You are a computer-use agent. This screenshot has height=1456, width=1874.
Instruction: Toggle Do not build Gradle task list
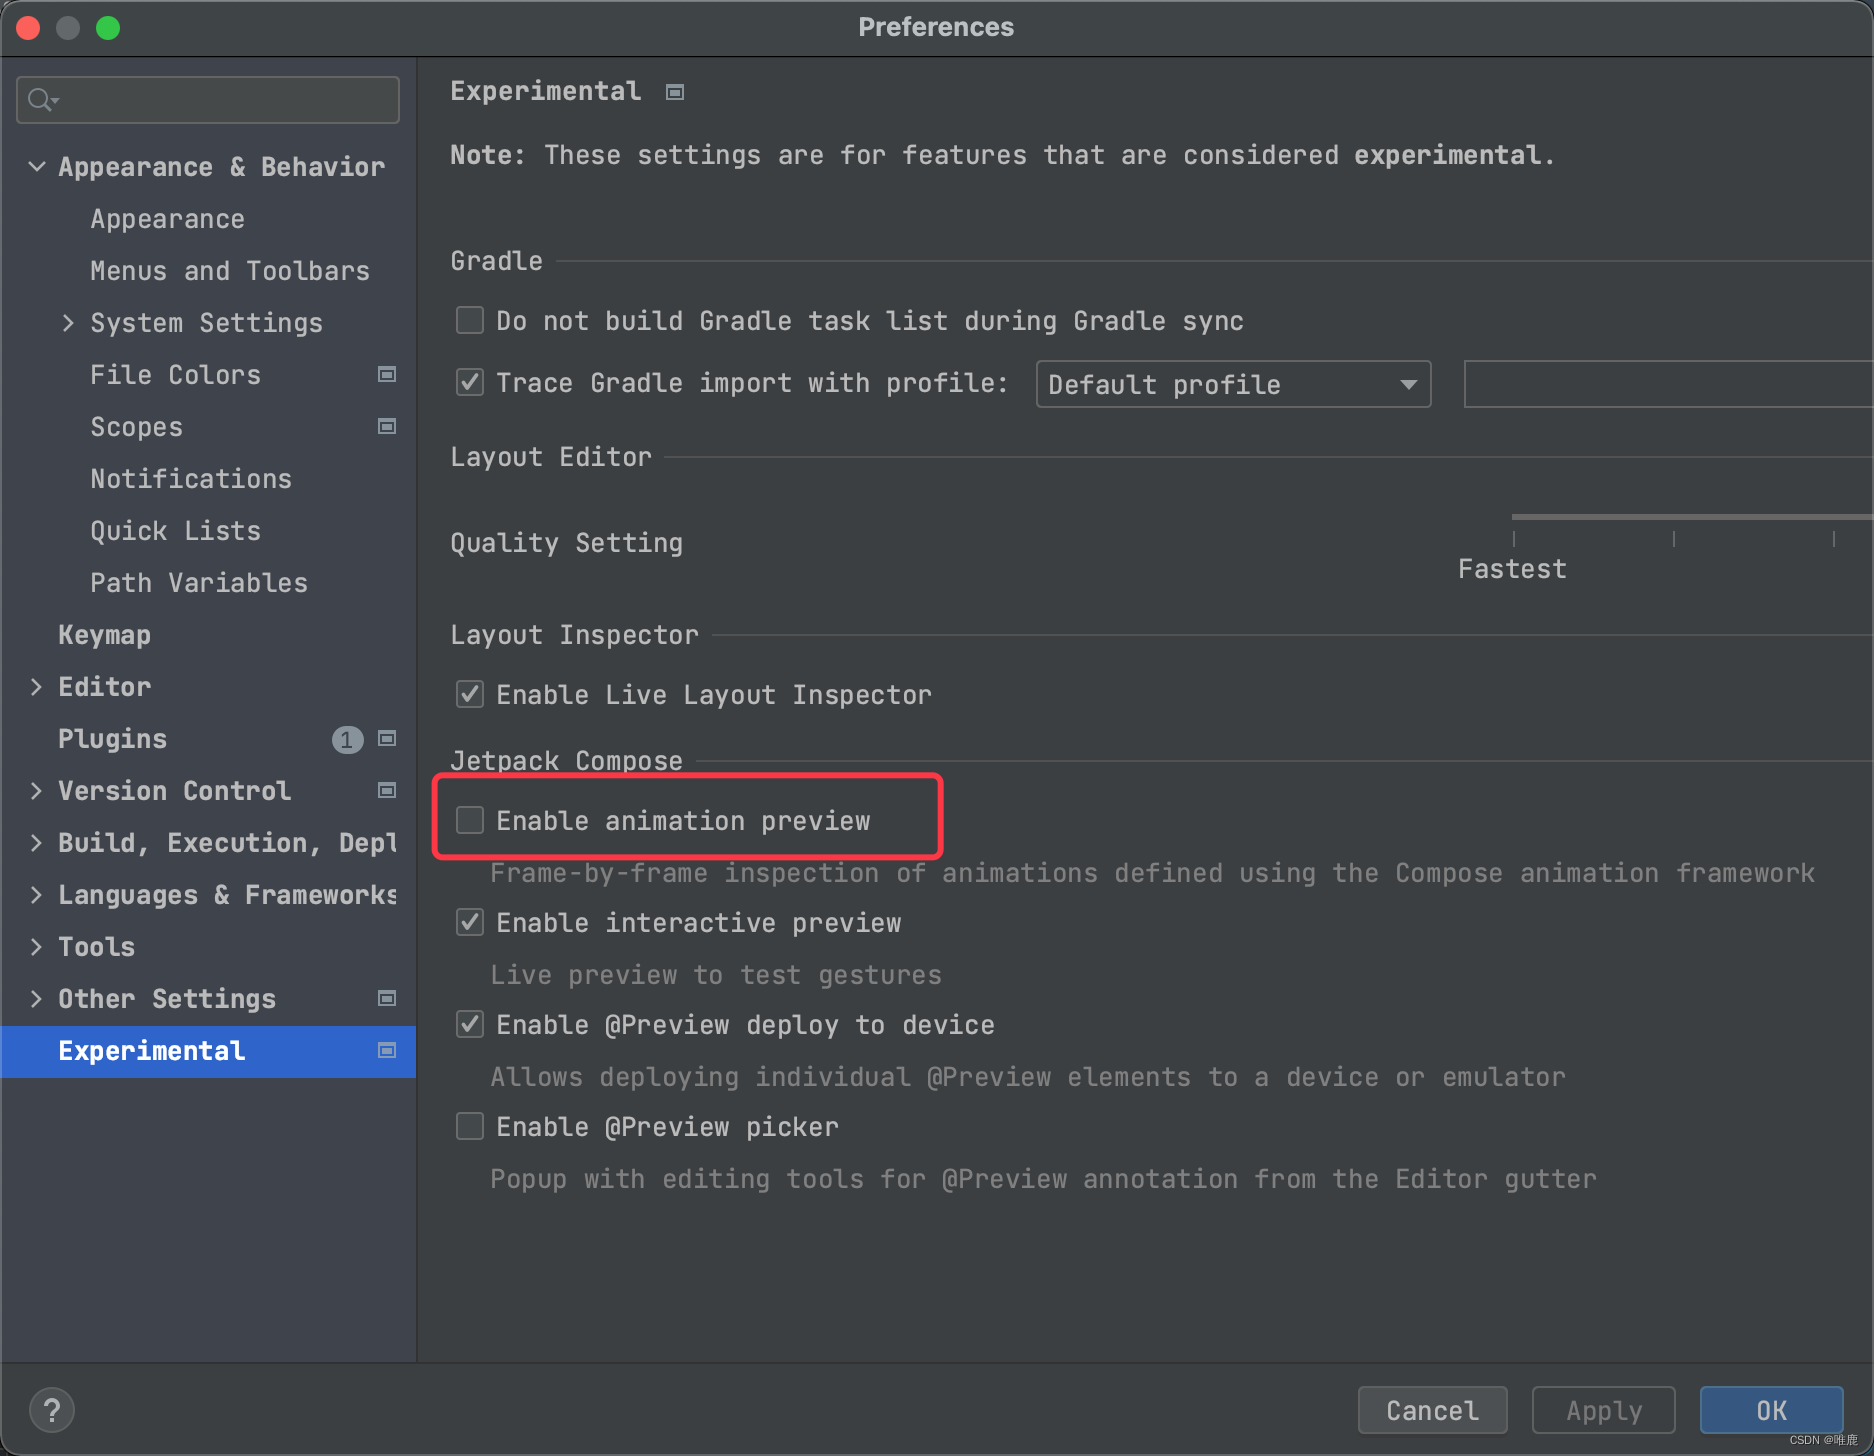[x=470, y=320]
